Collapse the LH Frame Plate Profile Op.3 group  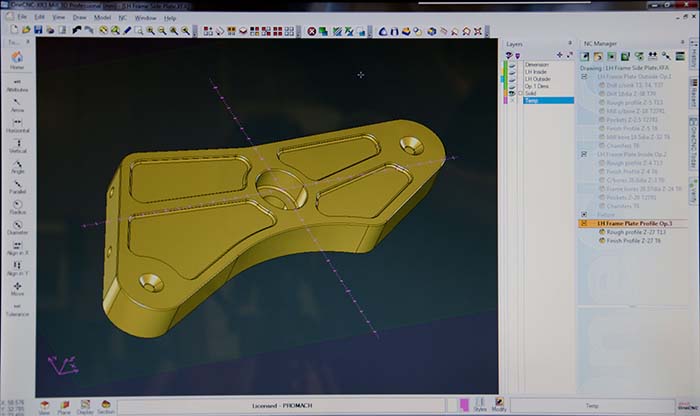[x=584, y=223]
